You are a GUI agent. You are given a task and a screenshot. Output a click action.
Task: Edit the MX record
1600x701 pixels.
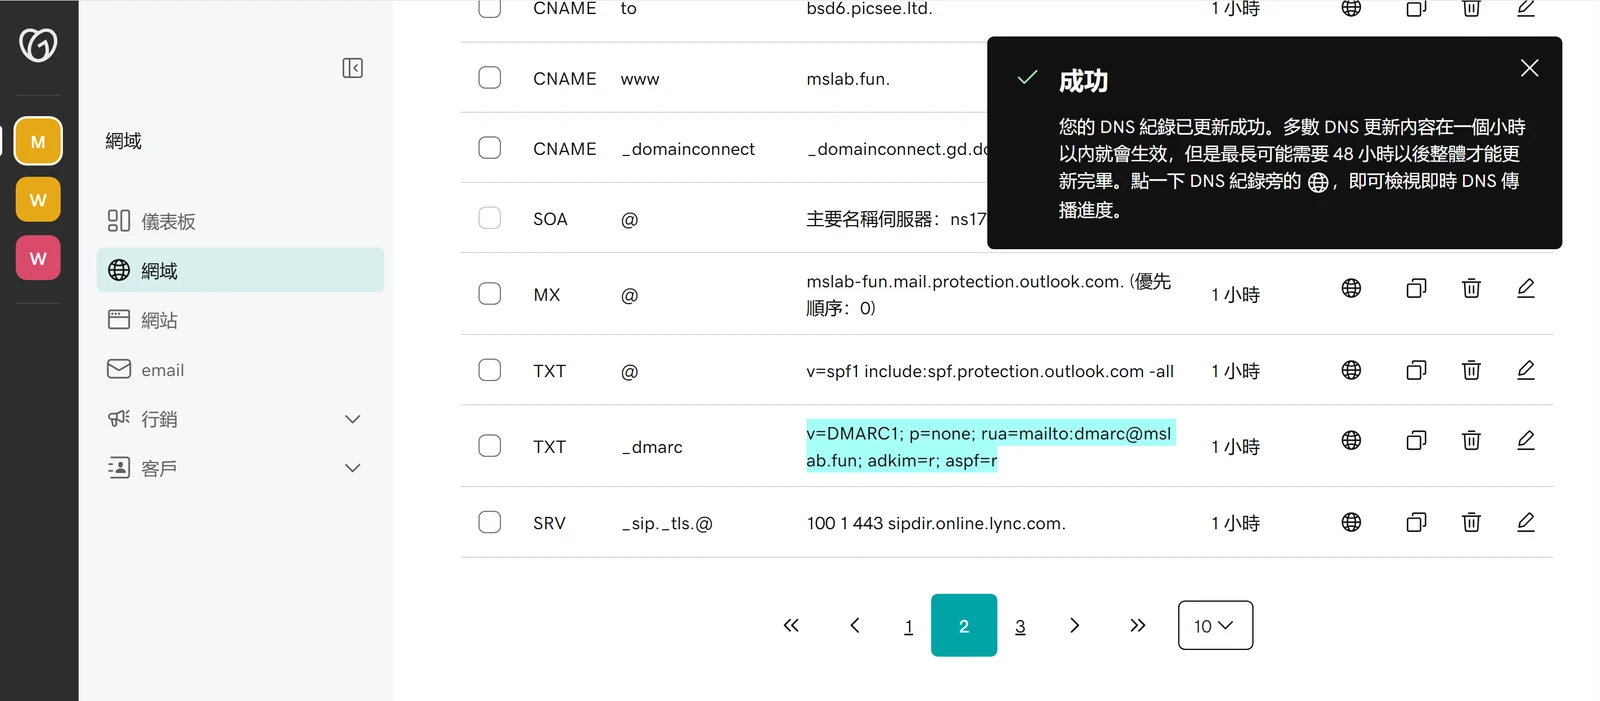click(1526, 288)
